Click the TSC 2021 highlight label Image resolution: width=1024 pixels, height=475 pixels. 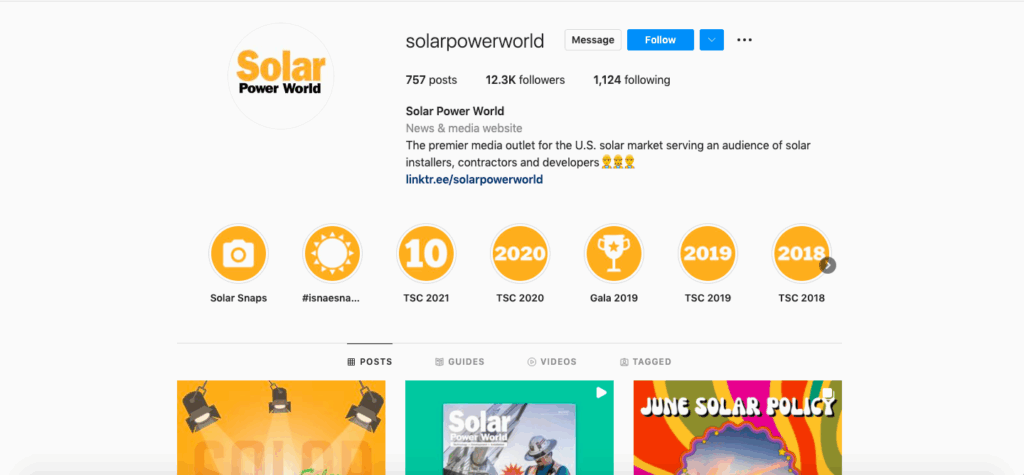tap(426, 298)
